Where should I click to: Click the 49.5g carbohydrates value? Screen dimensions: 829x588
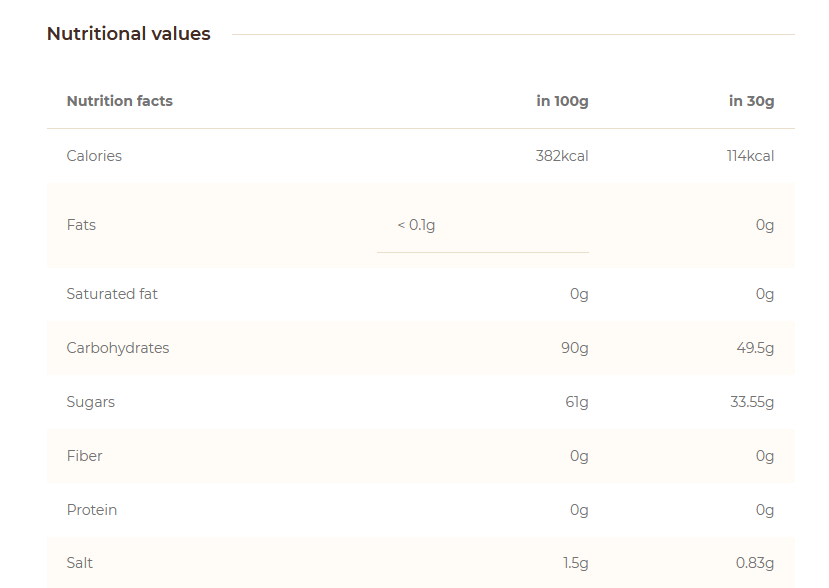pos(755,348)
